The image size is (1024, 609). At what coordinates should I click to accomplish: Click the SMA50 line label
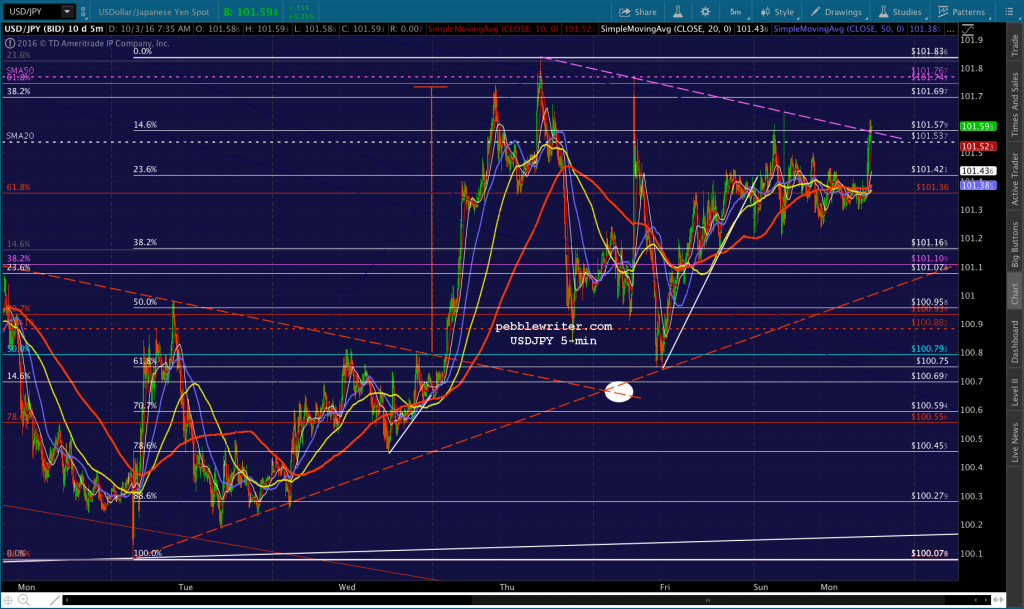20,70
